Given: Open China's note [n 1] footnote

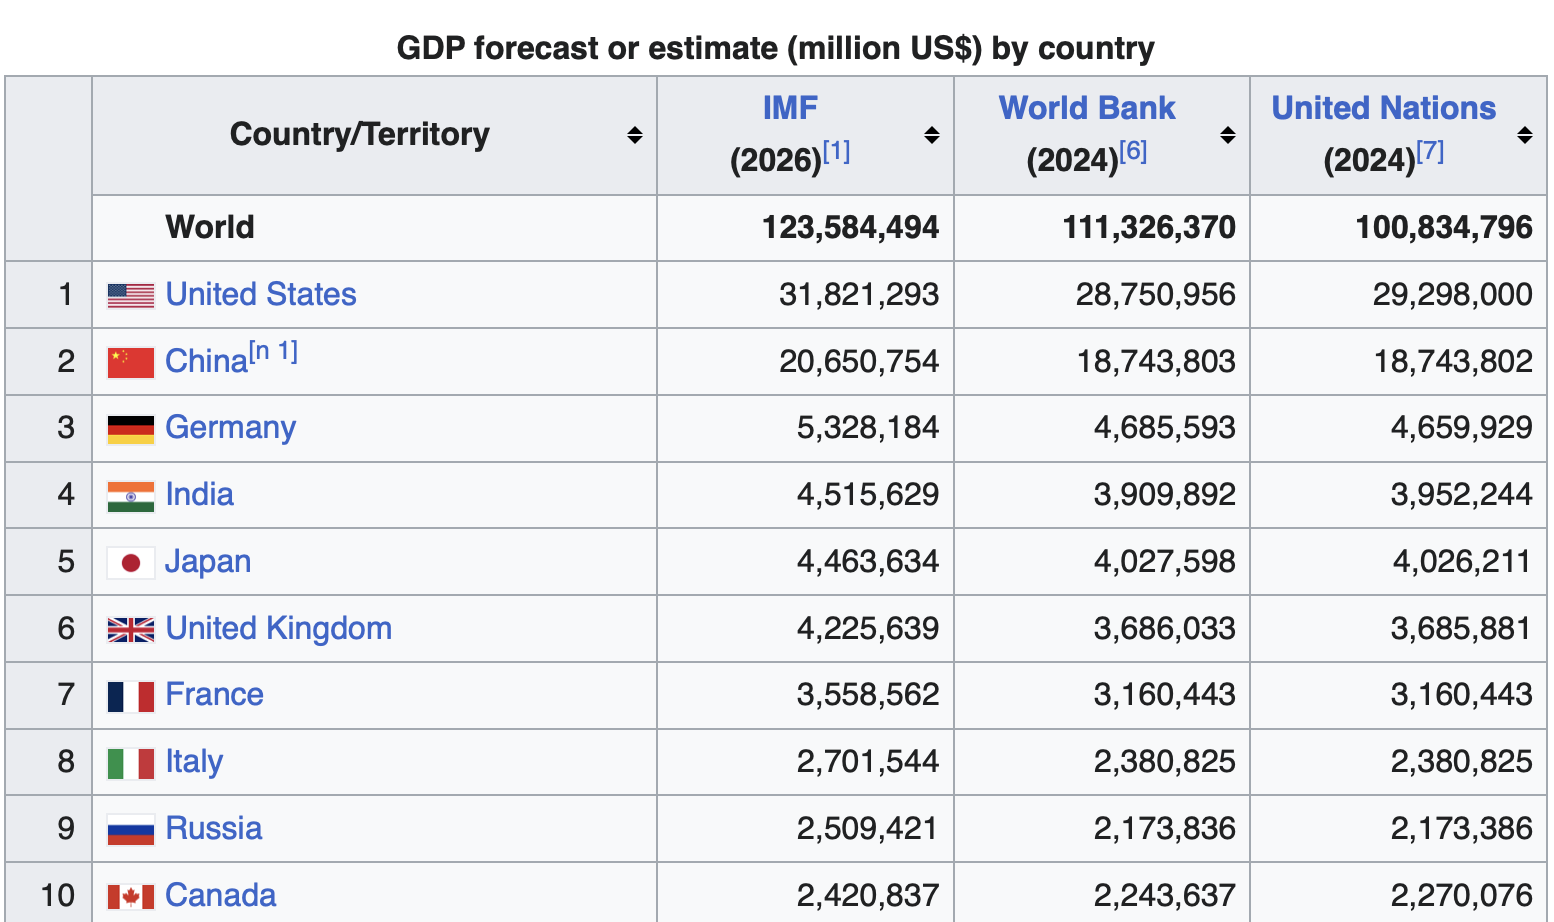Looking at the screenshot, I should tap(273, 352).
